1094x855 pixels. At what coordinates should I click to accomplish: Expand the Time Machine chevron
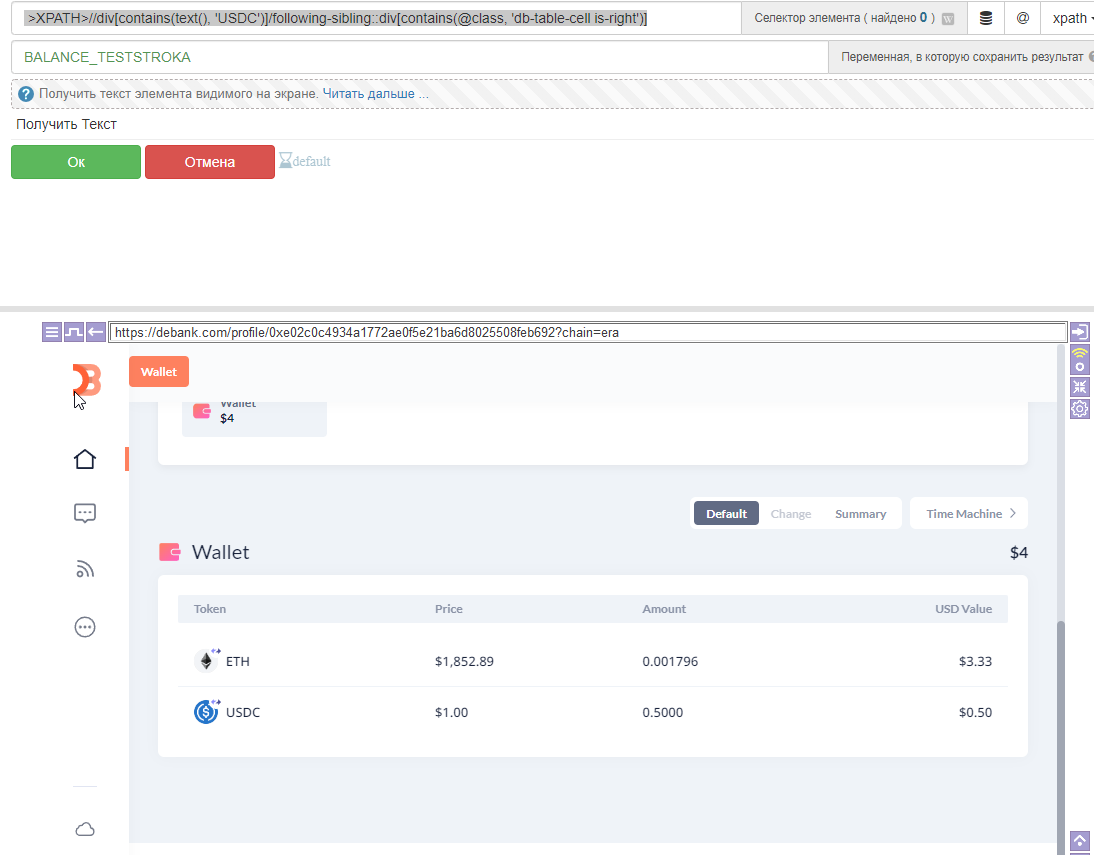pos(1012,513)
